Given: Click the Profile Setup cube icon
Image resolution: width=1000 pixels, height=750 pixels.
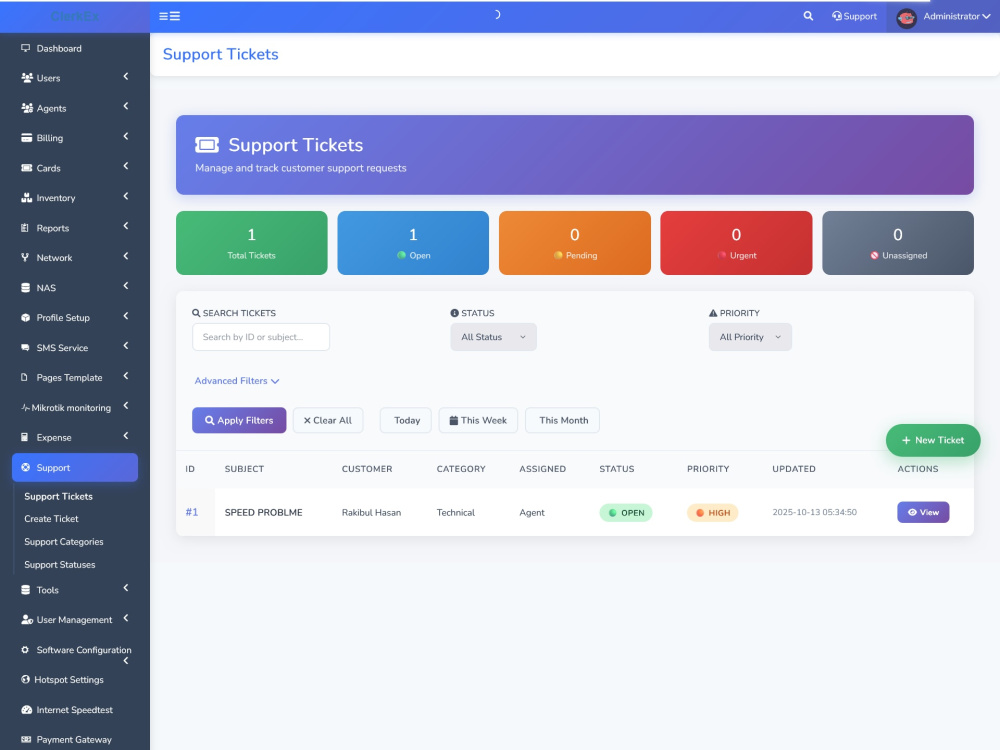Looking at the screenshot, I should point(26,318).
